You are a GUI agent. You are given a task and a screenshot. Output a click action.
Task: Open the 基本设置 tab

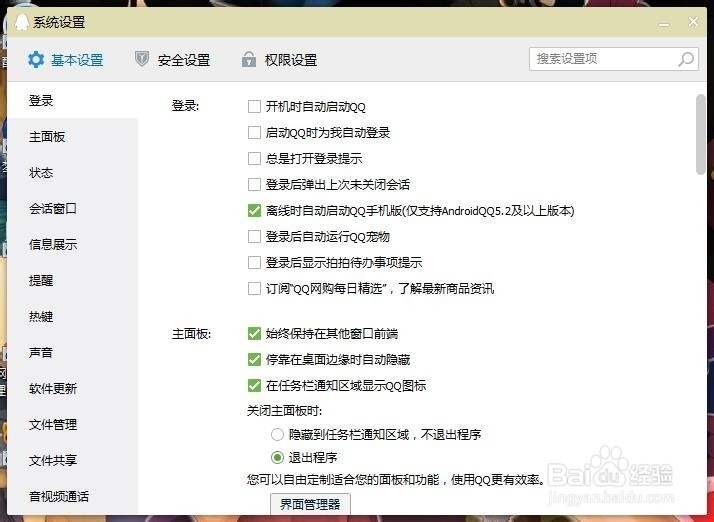click(x=66, y=60)
